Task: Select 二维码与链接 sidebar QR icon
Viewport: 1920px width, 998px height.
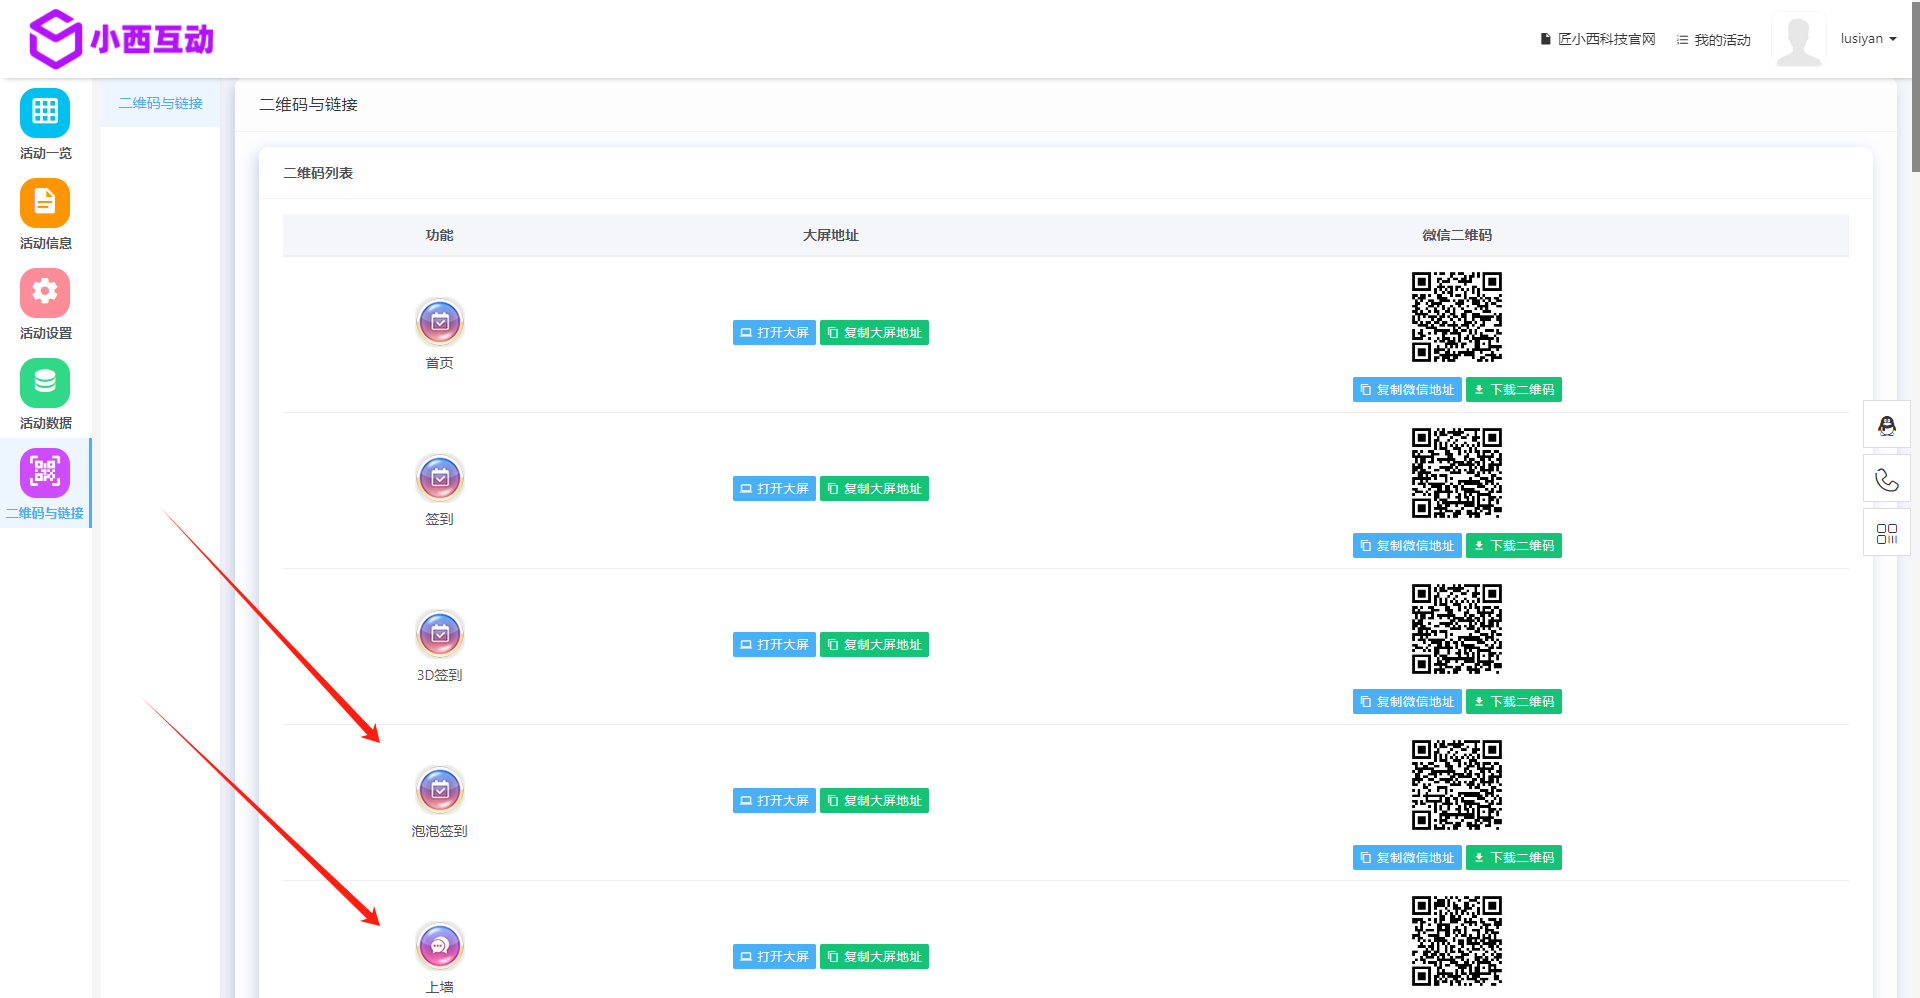Action: pyautogui.click(x=45, y=473)
